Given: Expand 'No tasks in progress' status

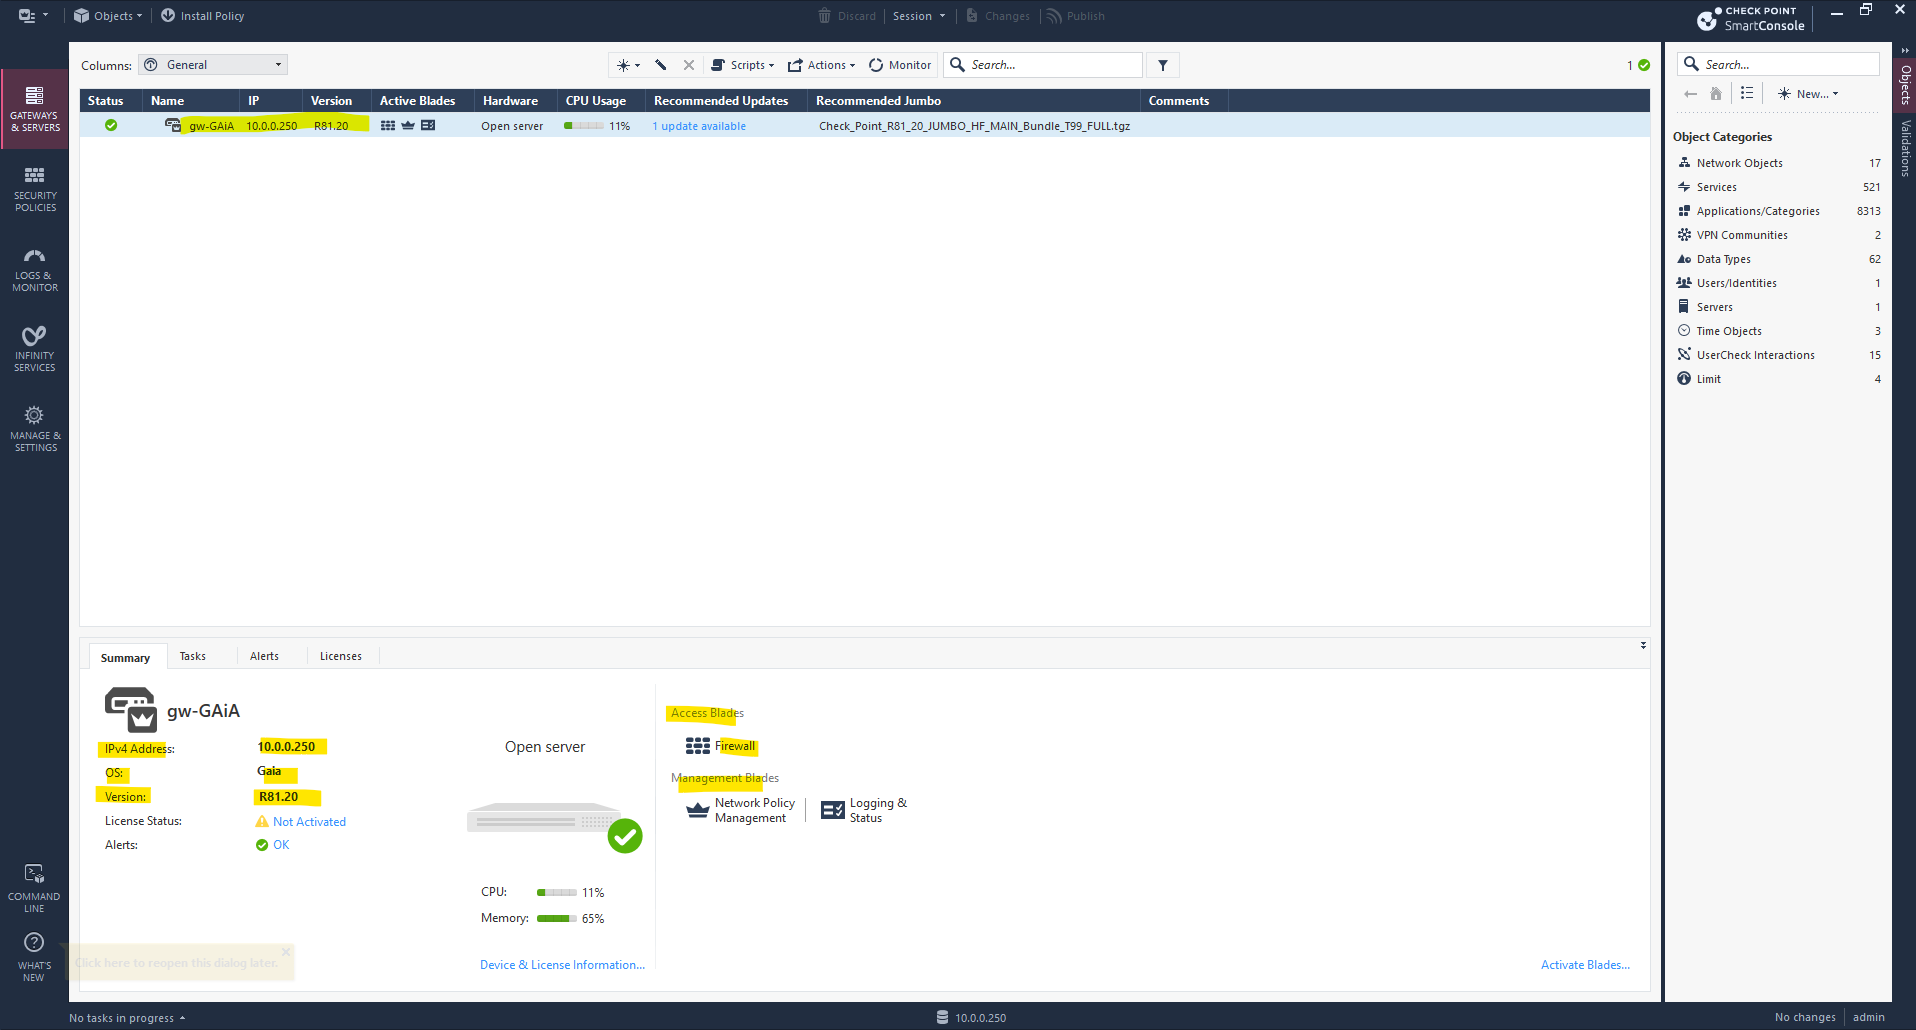Looking at the screenshot, I should click(127, 1018).
